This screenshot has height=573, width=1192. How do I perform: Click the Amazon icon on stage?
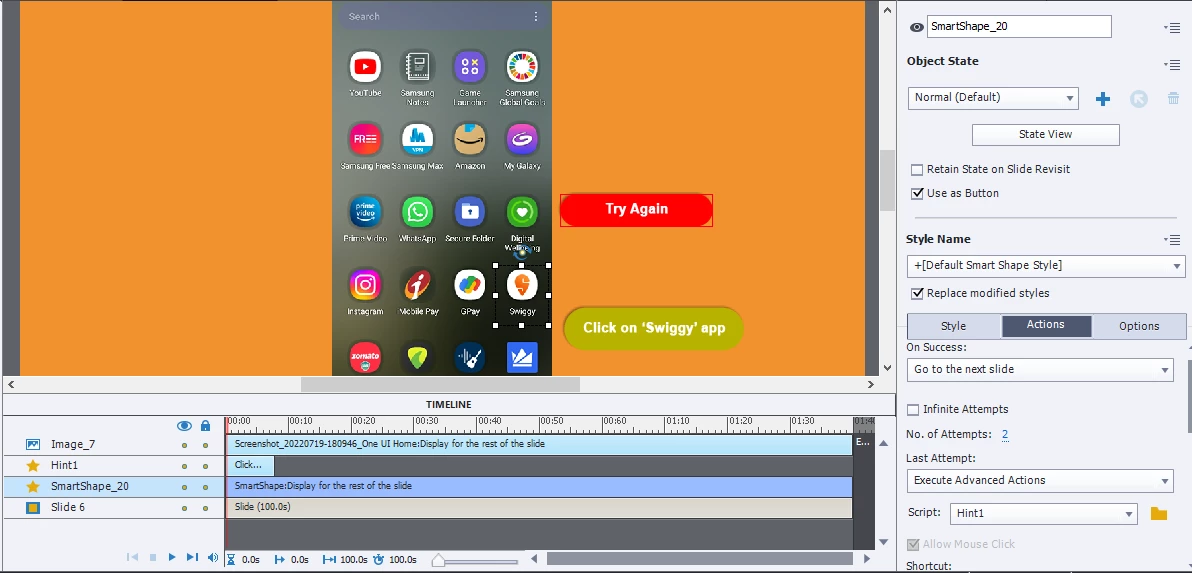tap(470, 140)
